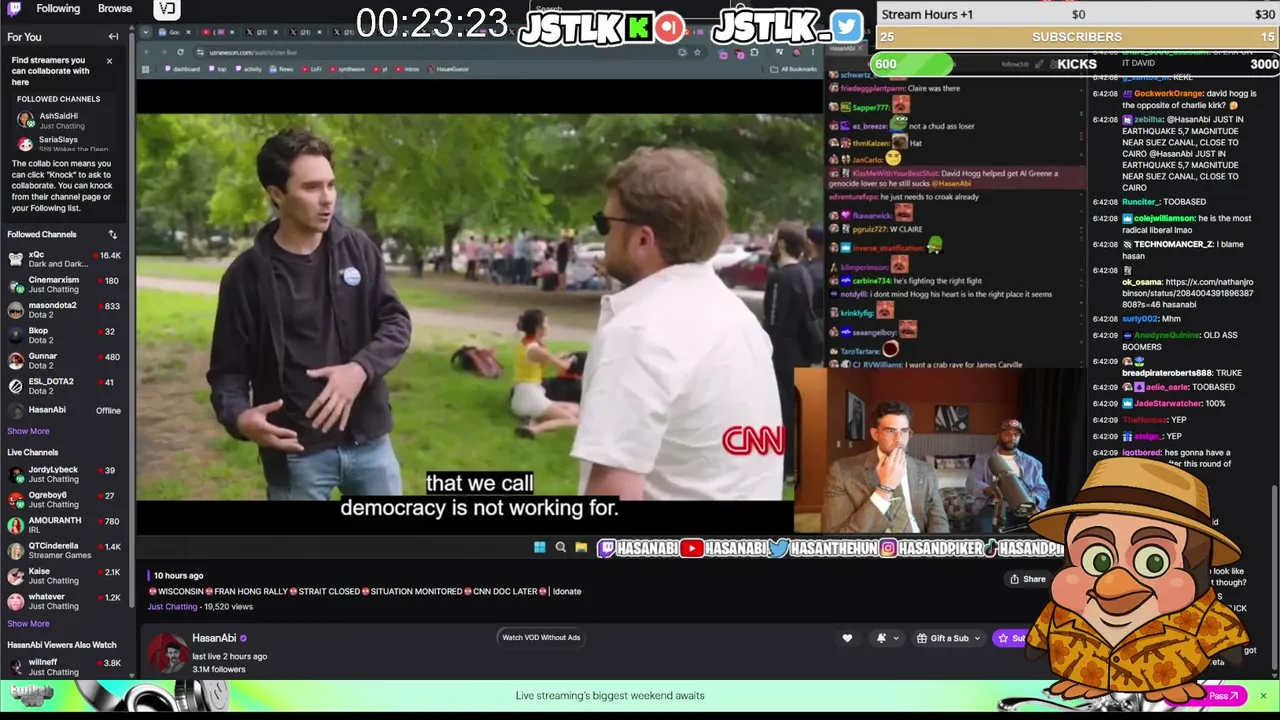Open the News bookmark
The height and width of the screenshot is (720, 1280).
pos(281,69)
